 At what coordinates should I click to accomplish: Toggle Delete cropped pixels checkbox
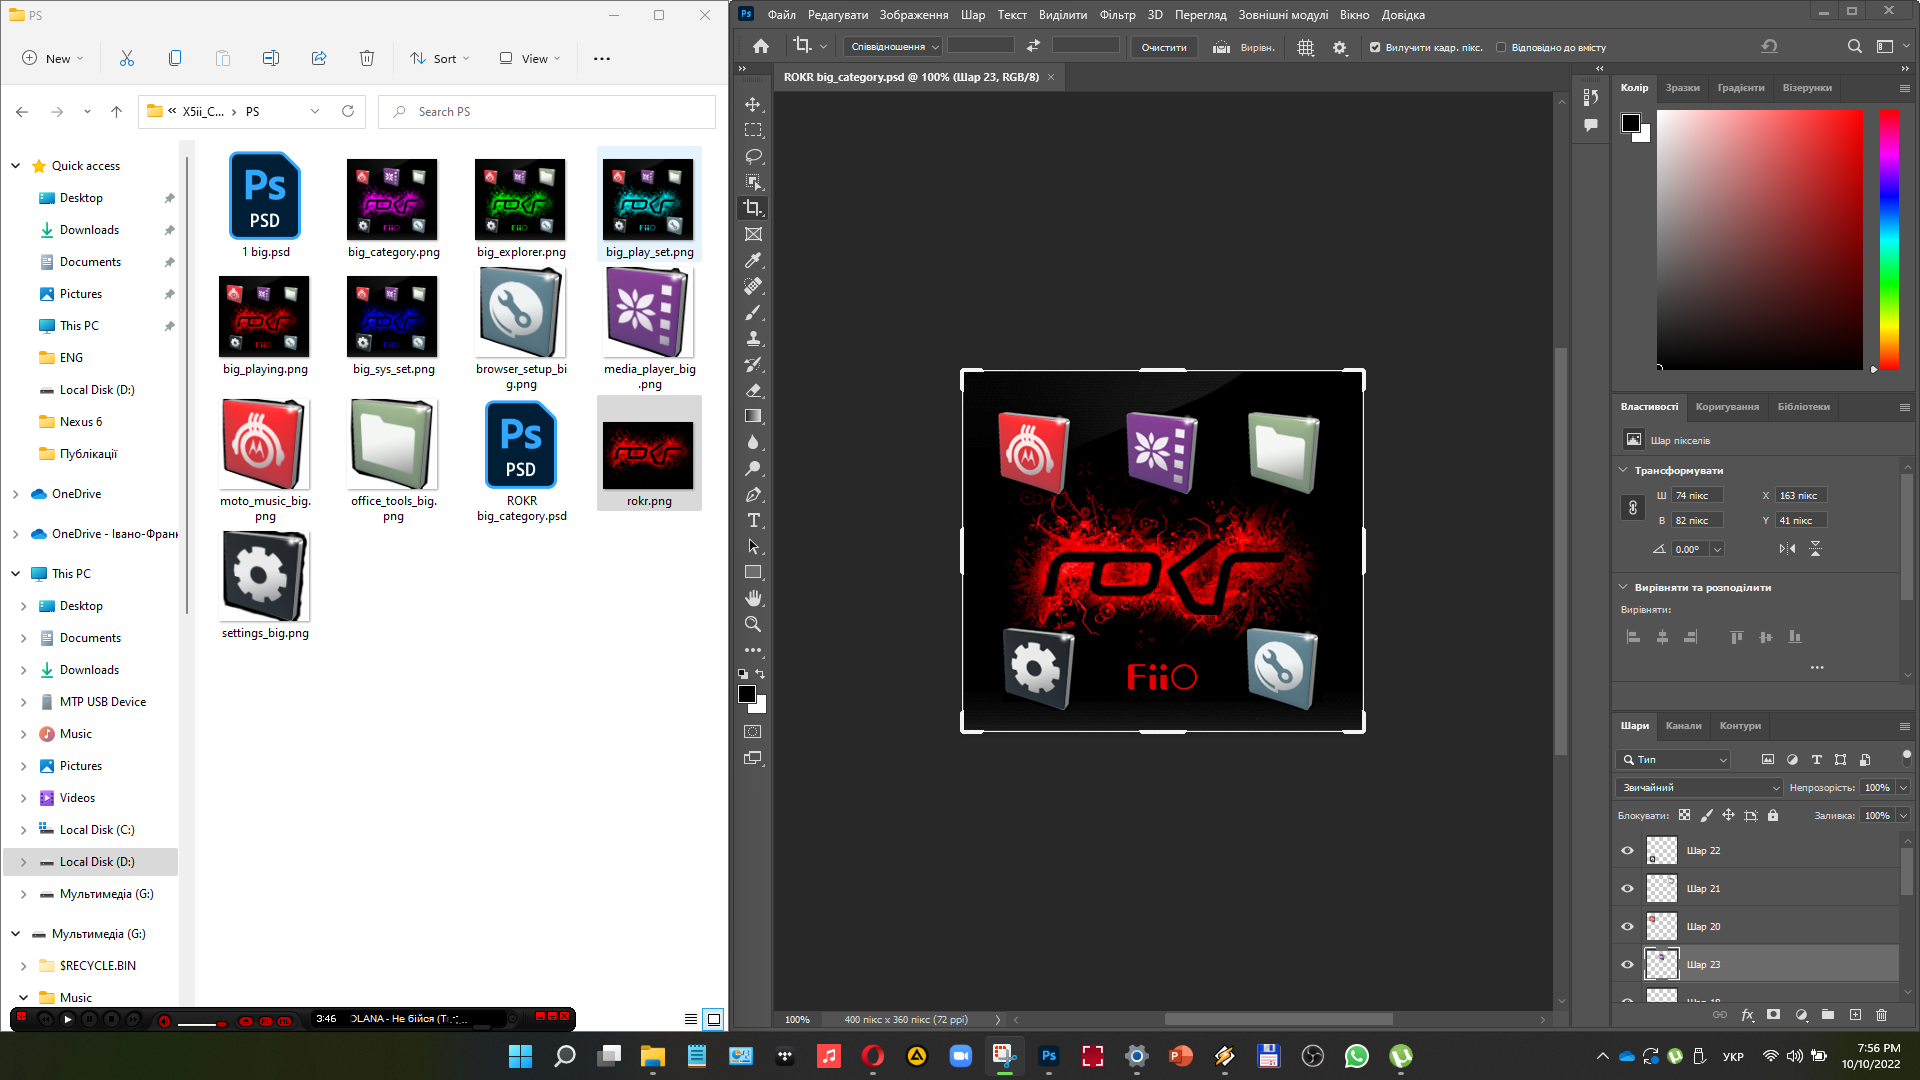click(x=1375, y=47)
